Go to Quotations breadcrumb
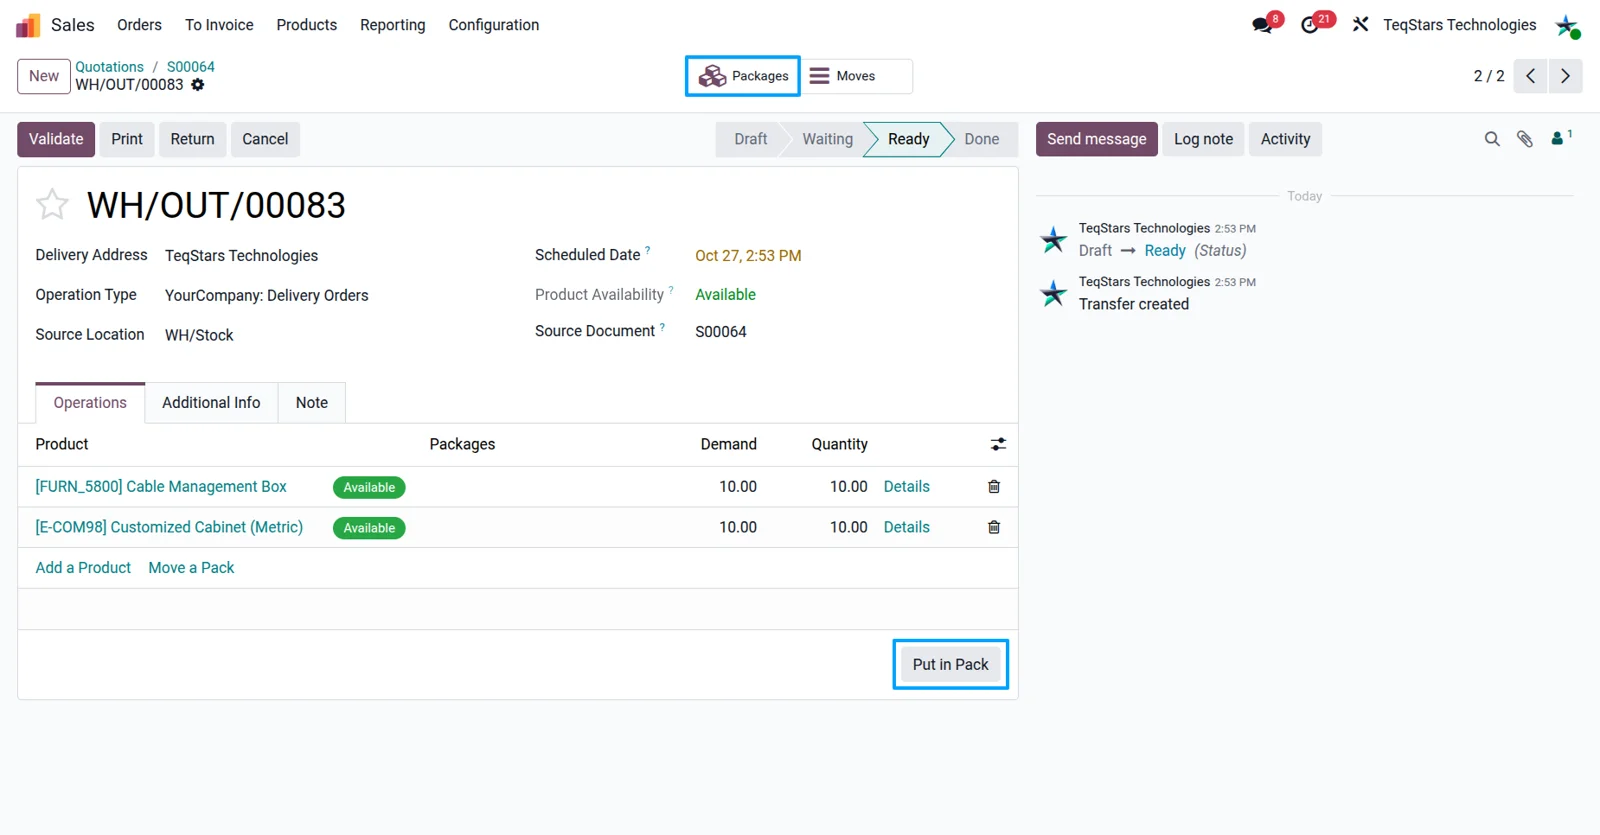 coord(110,67)
